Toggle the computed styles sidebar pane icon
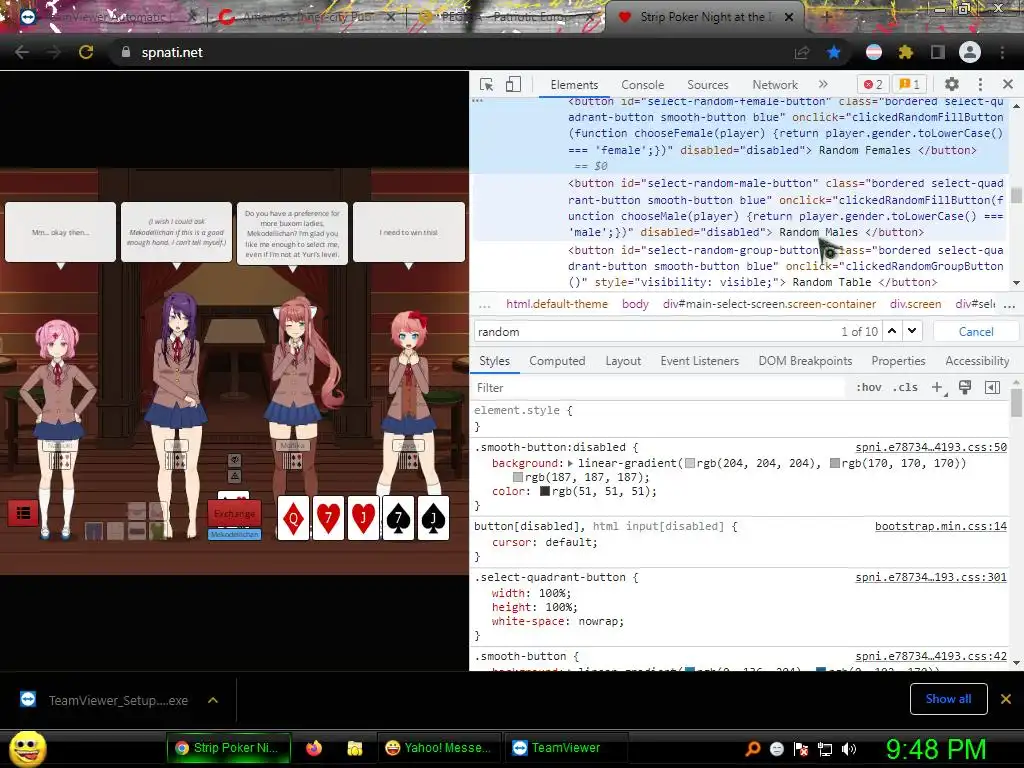Image resolution: width=1024 pixels, height=768 pixels. coord(993,387)
